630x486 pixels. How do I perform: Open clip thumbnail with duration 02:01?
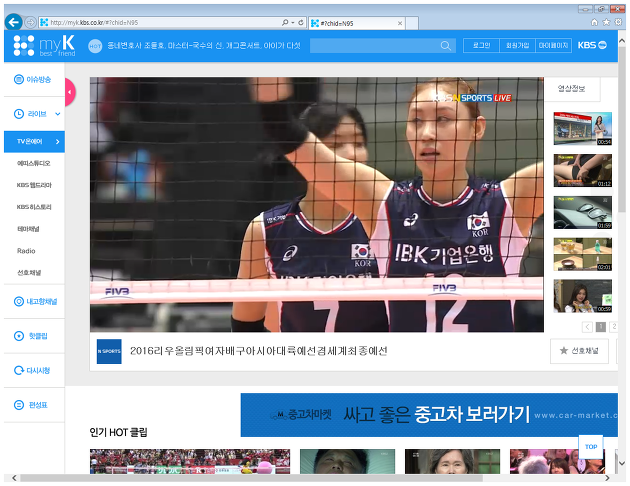[x=583, y=254]
